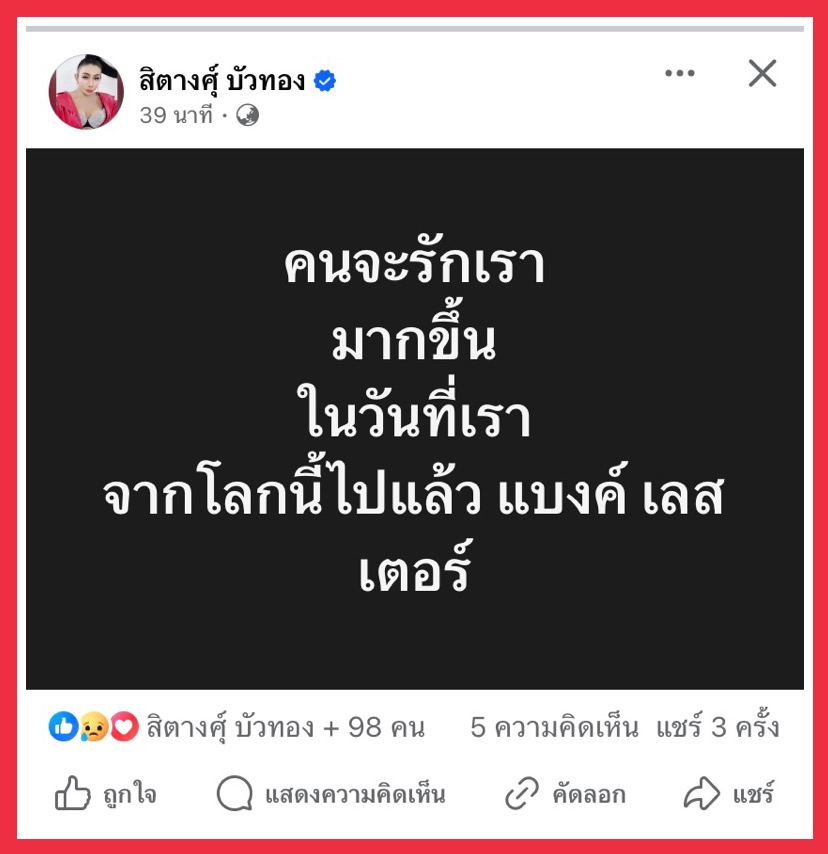
Task: Open the profile picture thumbnail
Action: coord(86,92)
